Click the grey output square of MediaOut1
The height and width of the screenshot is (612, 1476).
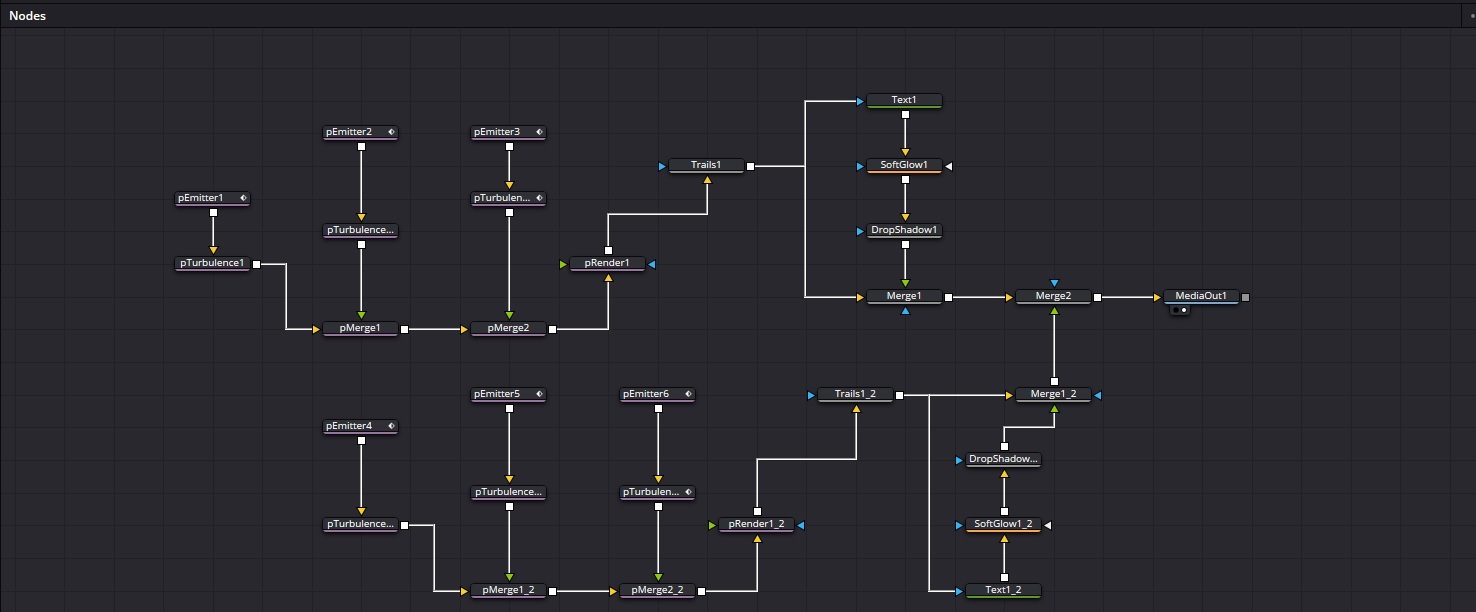(1245, 297)
